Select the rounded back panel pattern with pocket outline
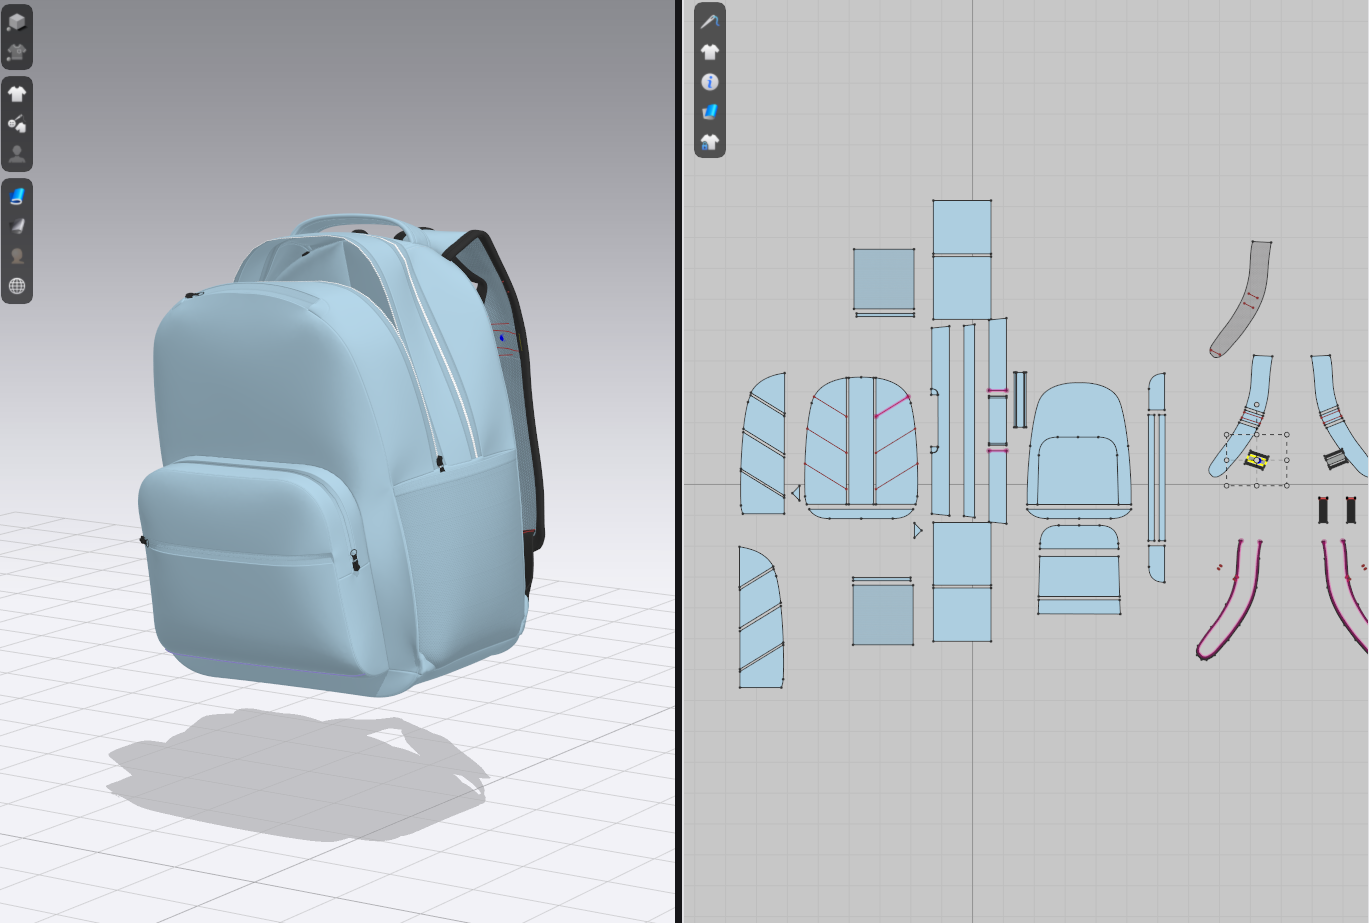This screenshot has height=923, width=1369. [1079, 450]
